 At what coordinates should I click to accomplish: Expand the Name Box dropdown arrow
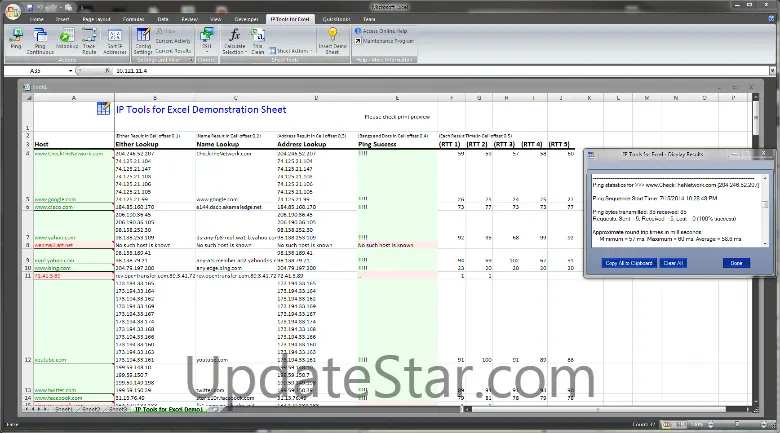click(70, 71)
